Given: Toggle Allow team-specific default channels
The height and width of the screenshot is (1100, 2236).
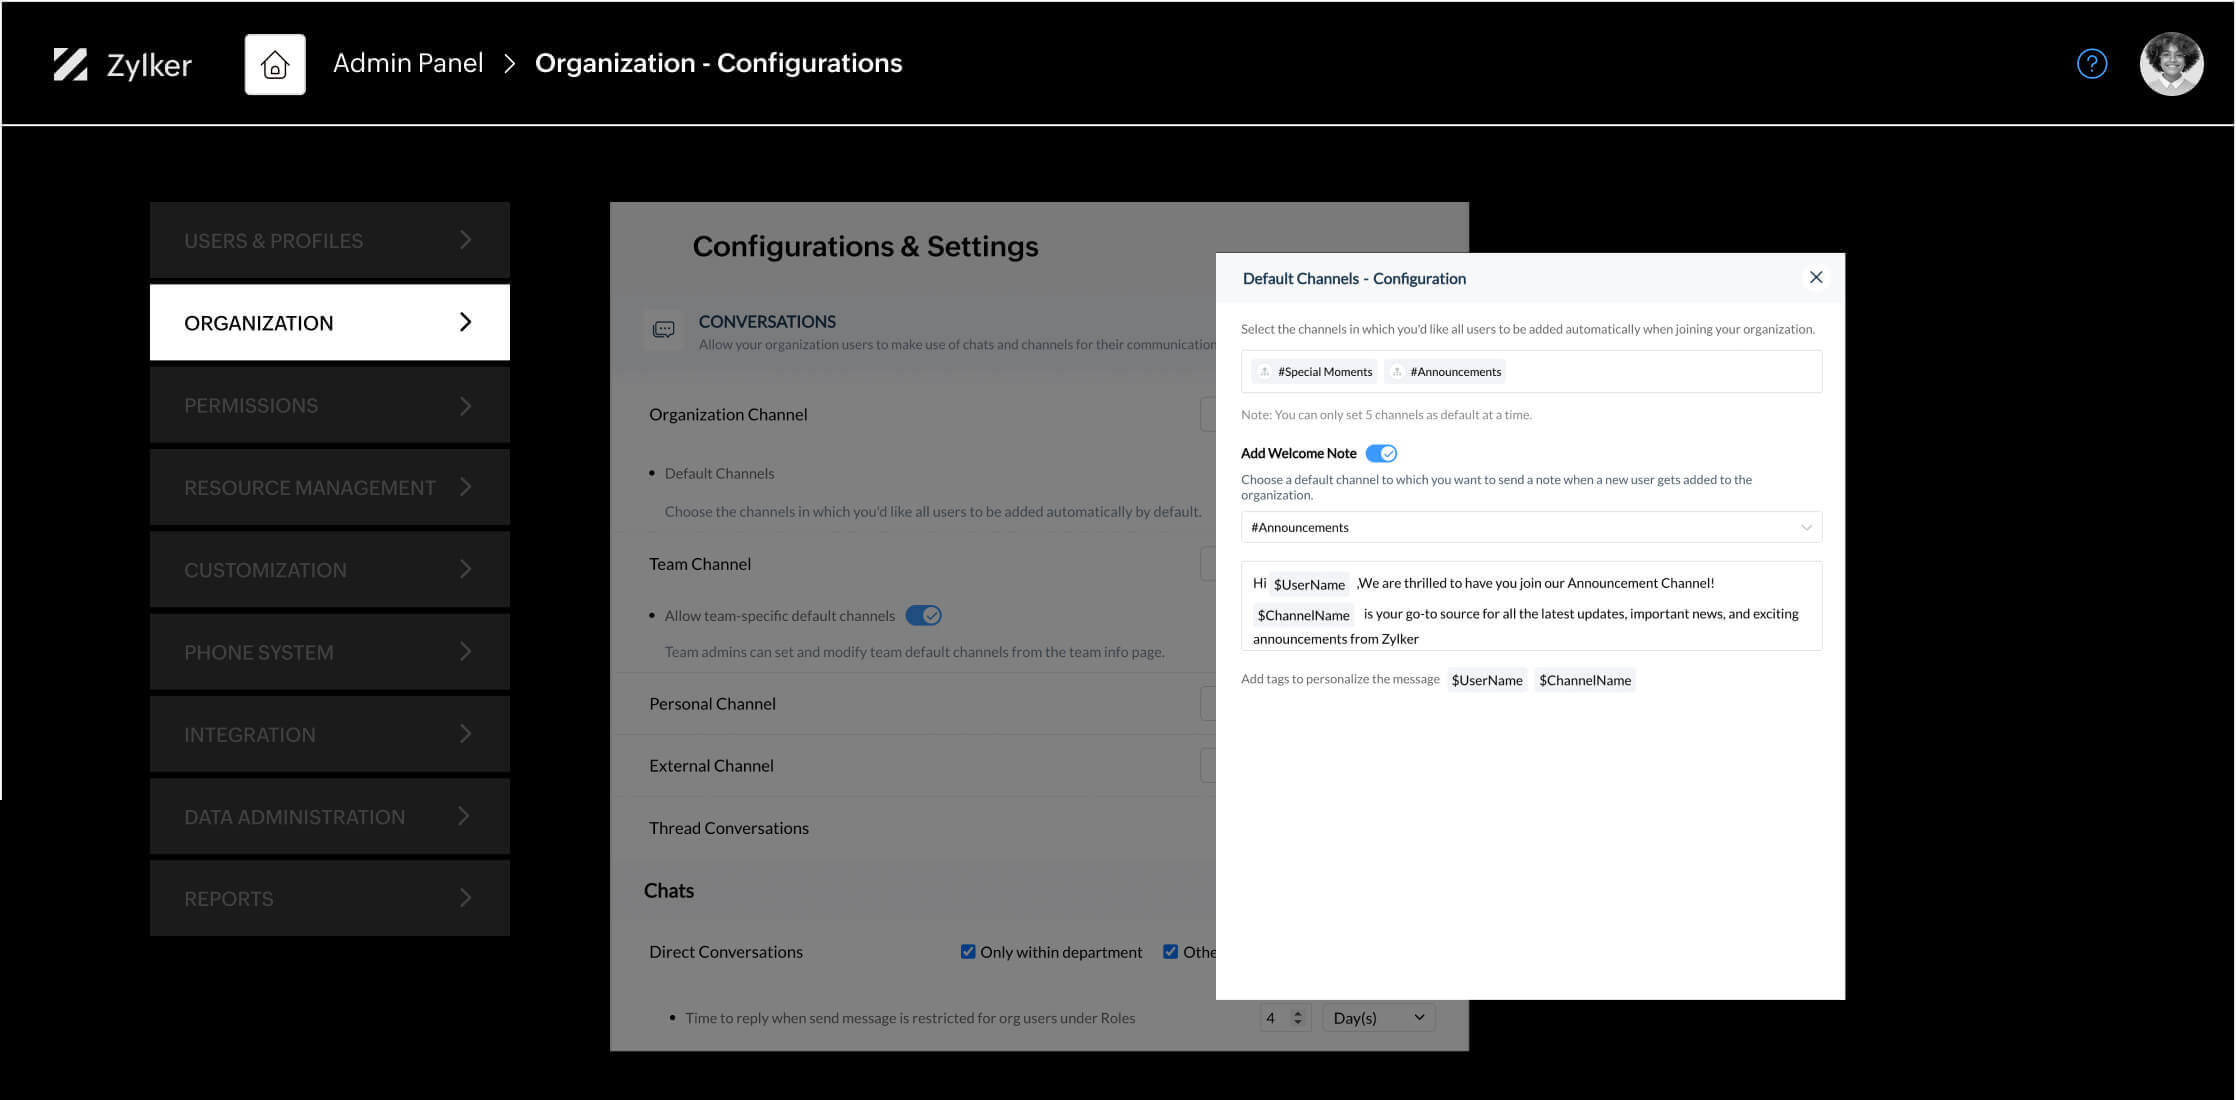Looking at the screenshot, I should [923, 615].
